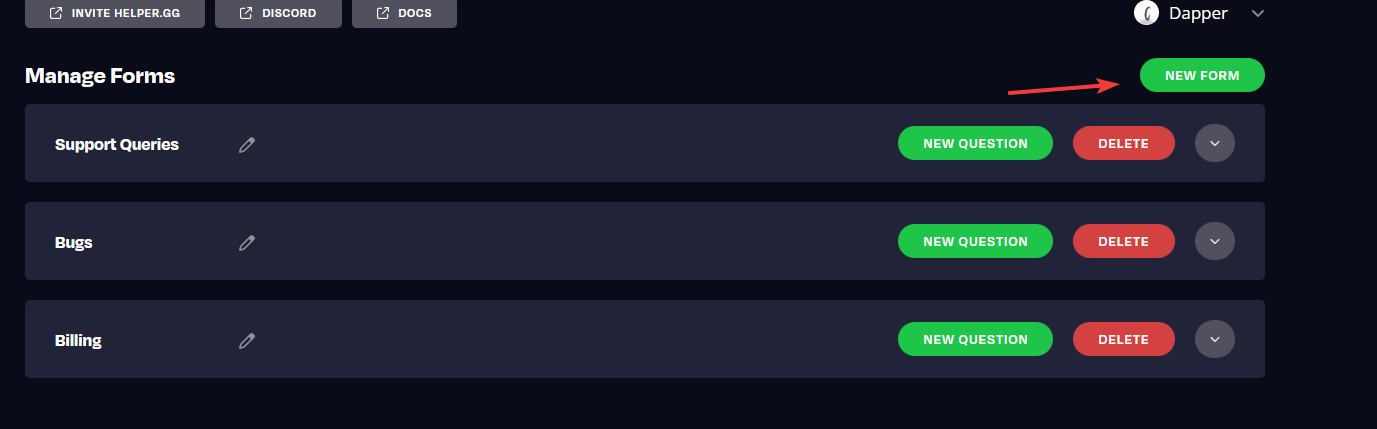The width and height of the screenshot is (1377, 429).
Task: Click the pencil icon next to Bugs
Action: tap(247, 242)
